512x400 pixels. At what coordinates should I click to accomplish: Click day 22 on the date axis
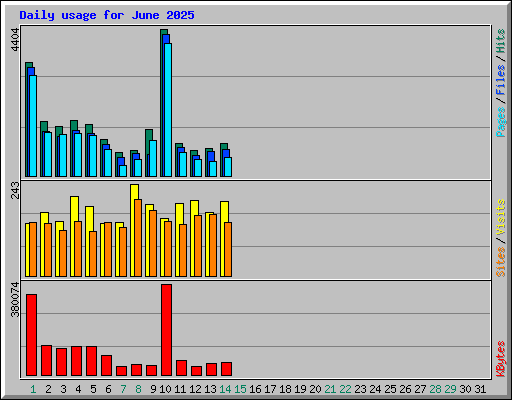click(345, 389)
